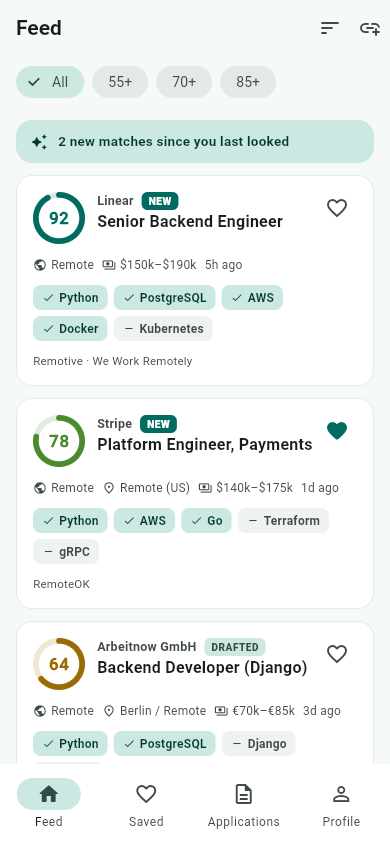The image size is (390, 844).
Task: Click the NEW badge on Linear card
Action: pyautogui.click(x=160, y=201)
